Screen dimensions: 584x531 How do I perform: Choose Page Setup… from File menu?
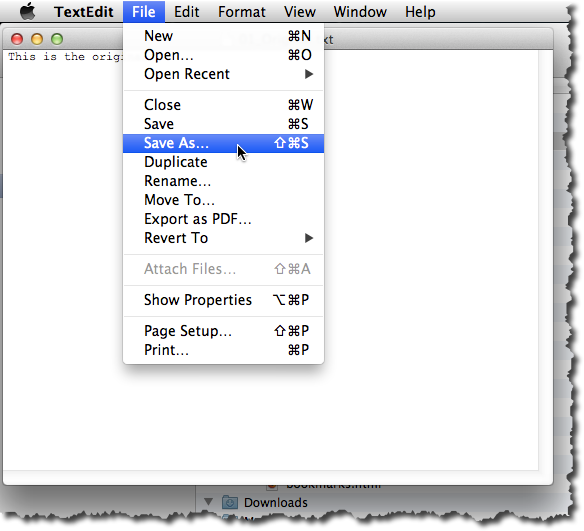[223, 331]
